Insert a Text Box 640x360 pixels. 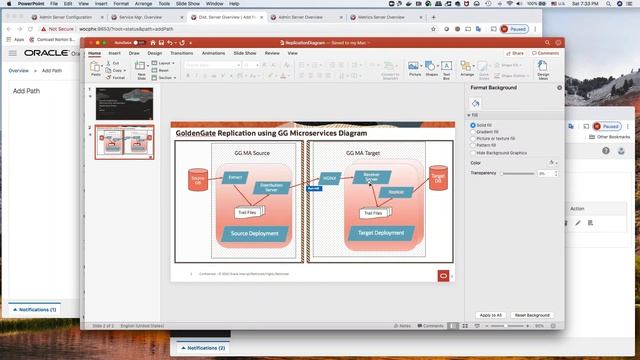click(447, 66)
